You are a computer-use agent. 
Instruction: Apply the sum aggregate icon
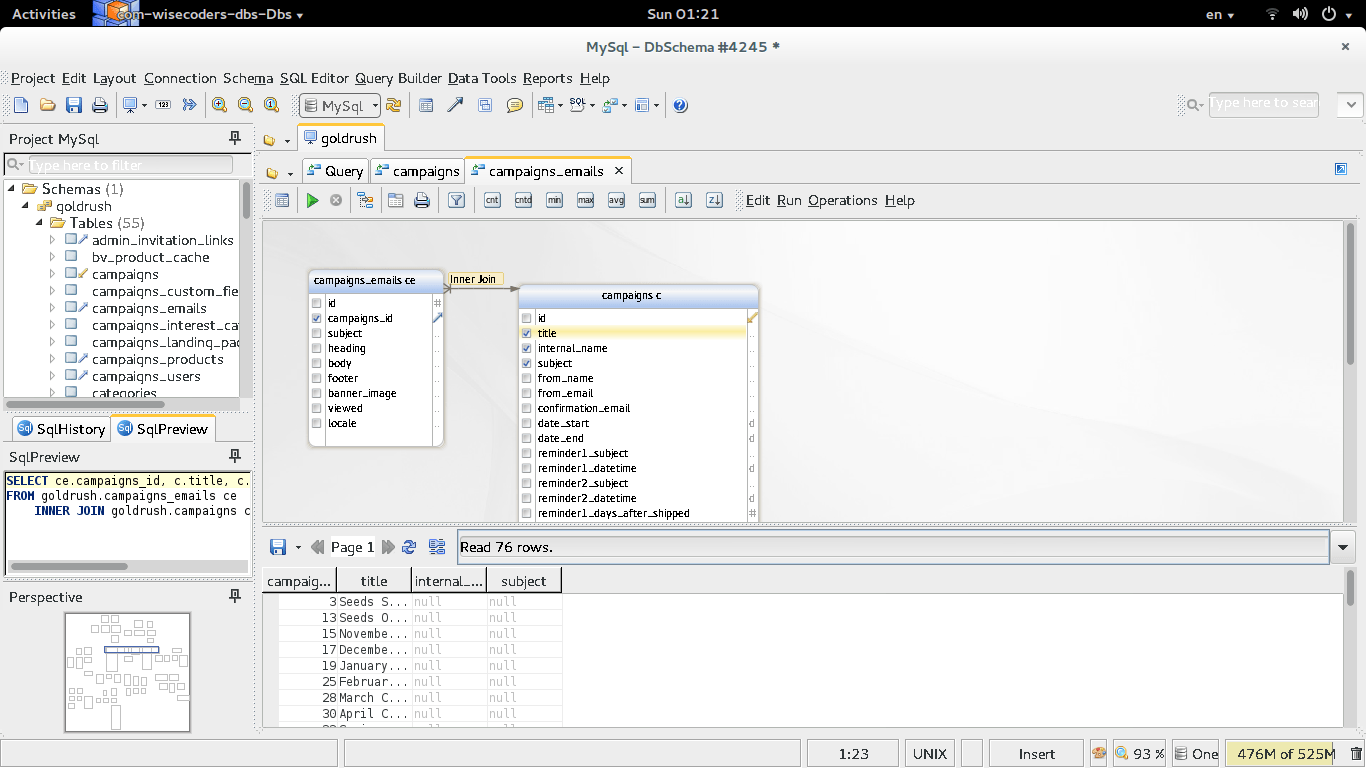pyautogui.click(x=647, y=200)
